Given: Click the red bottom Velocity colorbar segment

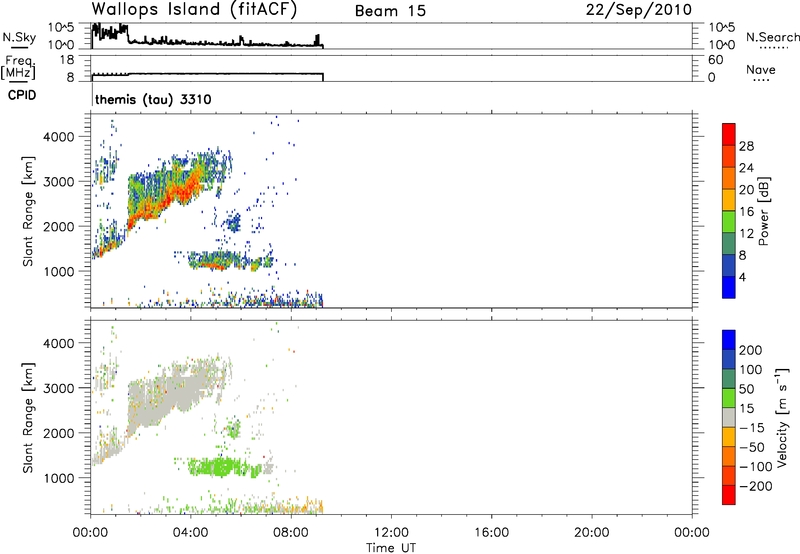Looking at the screenshot, I should 729,495.
